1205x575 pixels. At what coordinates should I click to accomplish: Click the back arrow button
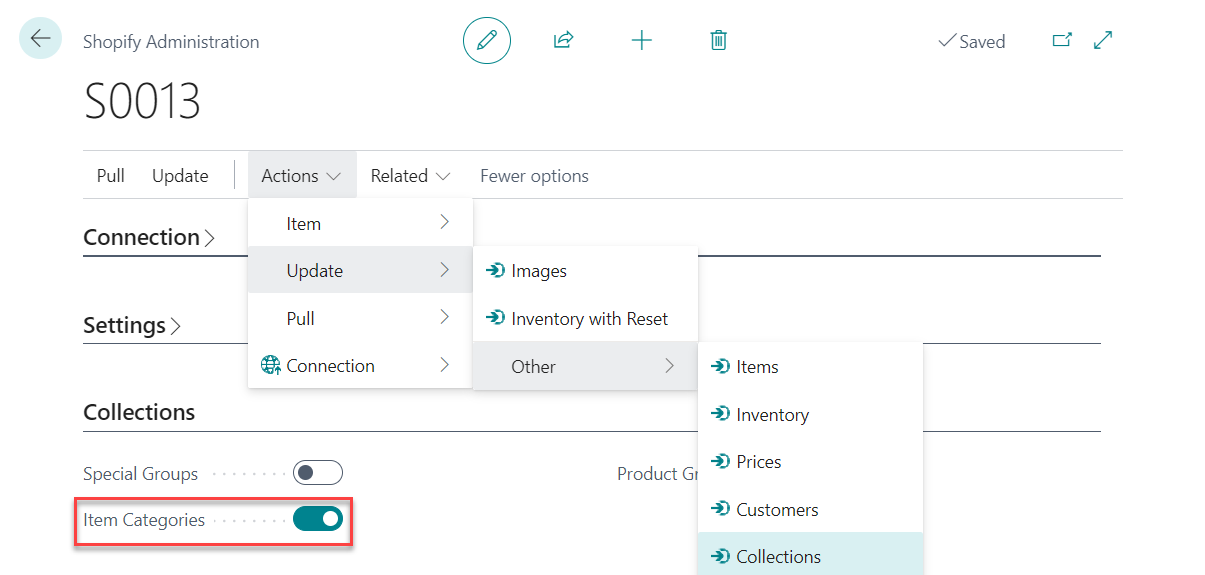click(40, 39)
